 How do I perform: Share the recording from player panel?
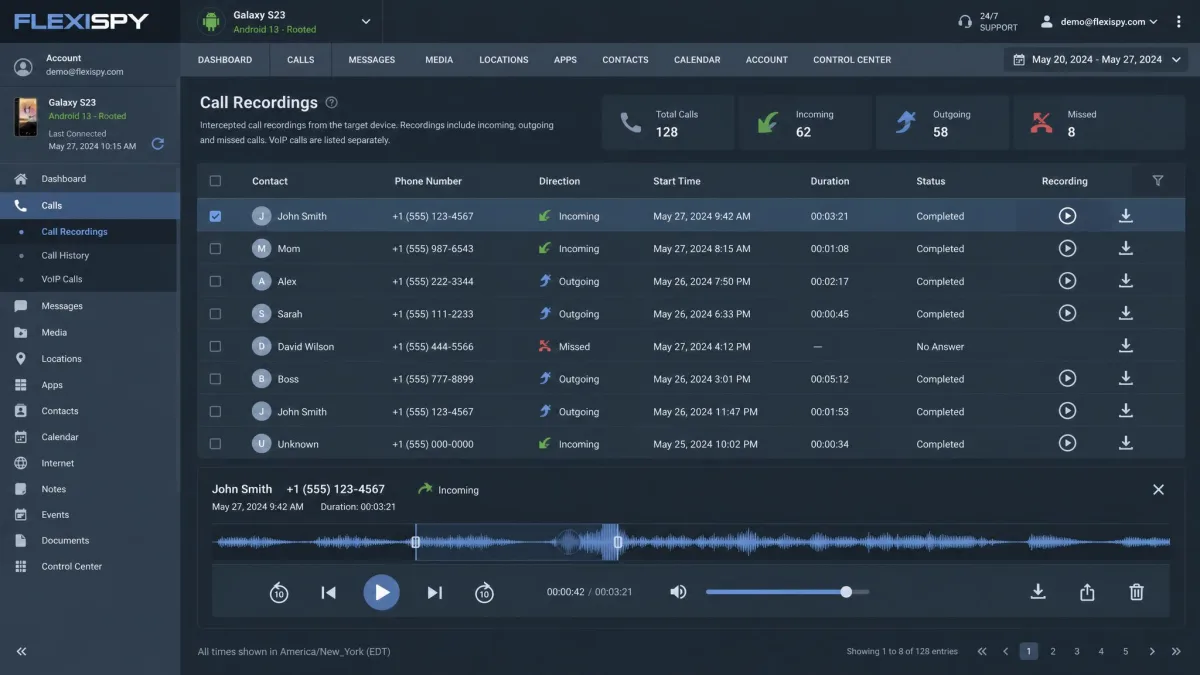1087,592
